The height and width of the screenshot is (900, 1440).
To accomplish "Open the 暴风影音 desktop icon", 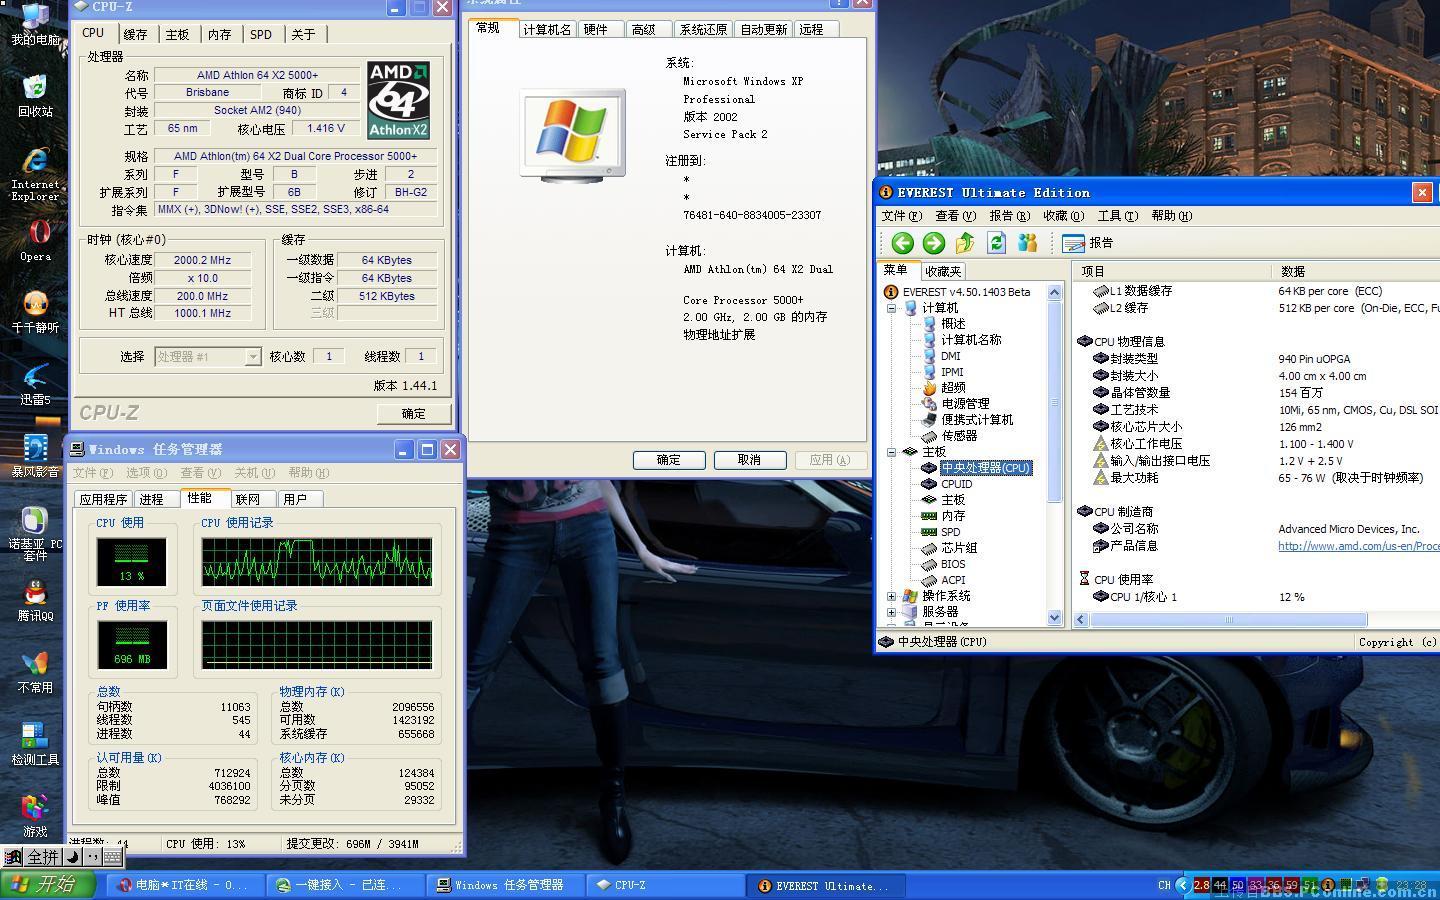I will (x=35, y=455).
